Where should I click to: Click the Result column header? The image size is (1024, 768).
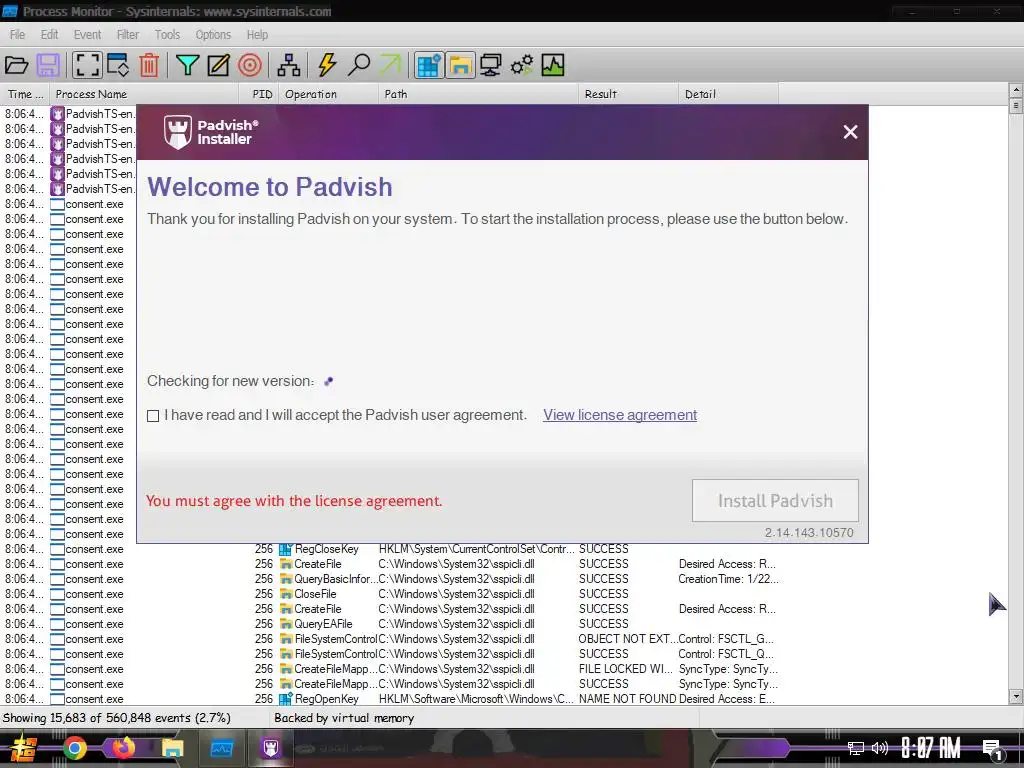point(629,94)
